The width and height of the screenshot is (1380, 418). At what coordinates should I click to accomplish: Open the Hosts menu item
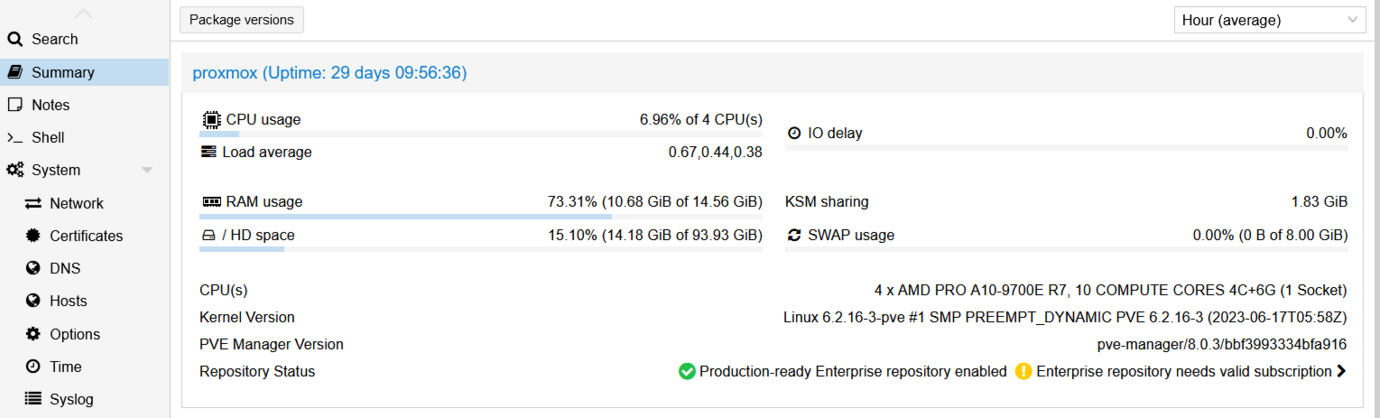(x=68, y=301)
